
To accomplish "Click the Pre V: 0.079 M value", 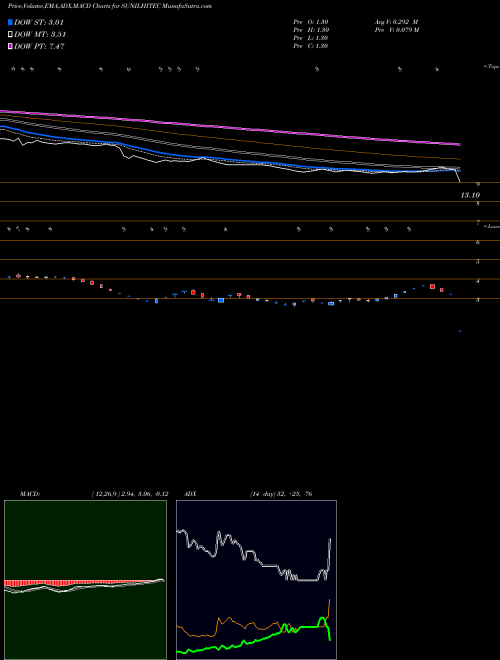I will click(396, 30).
